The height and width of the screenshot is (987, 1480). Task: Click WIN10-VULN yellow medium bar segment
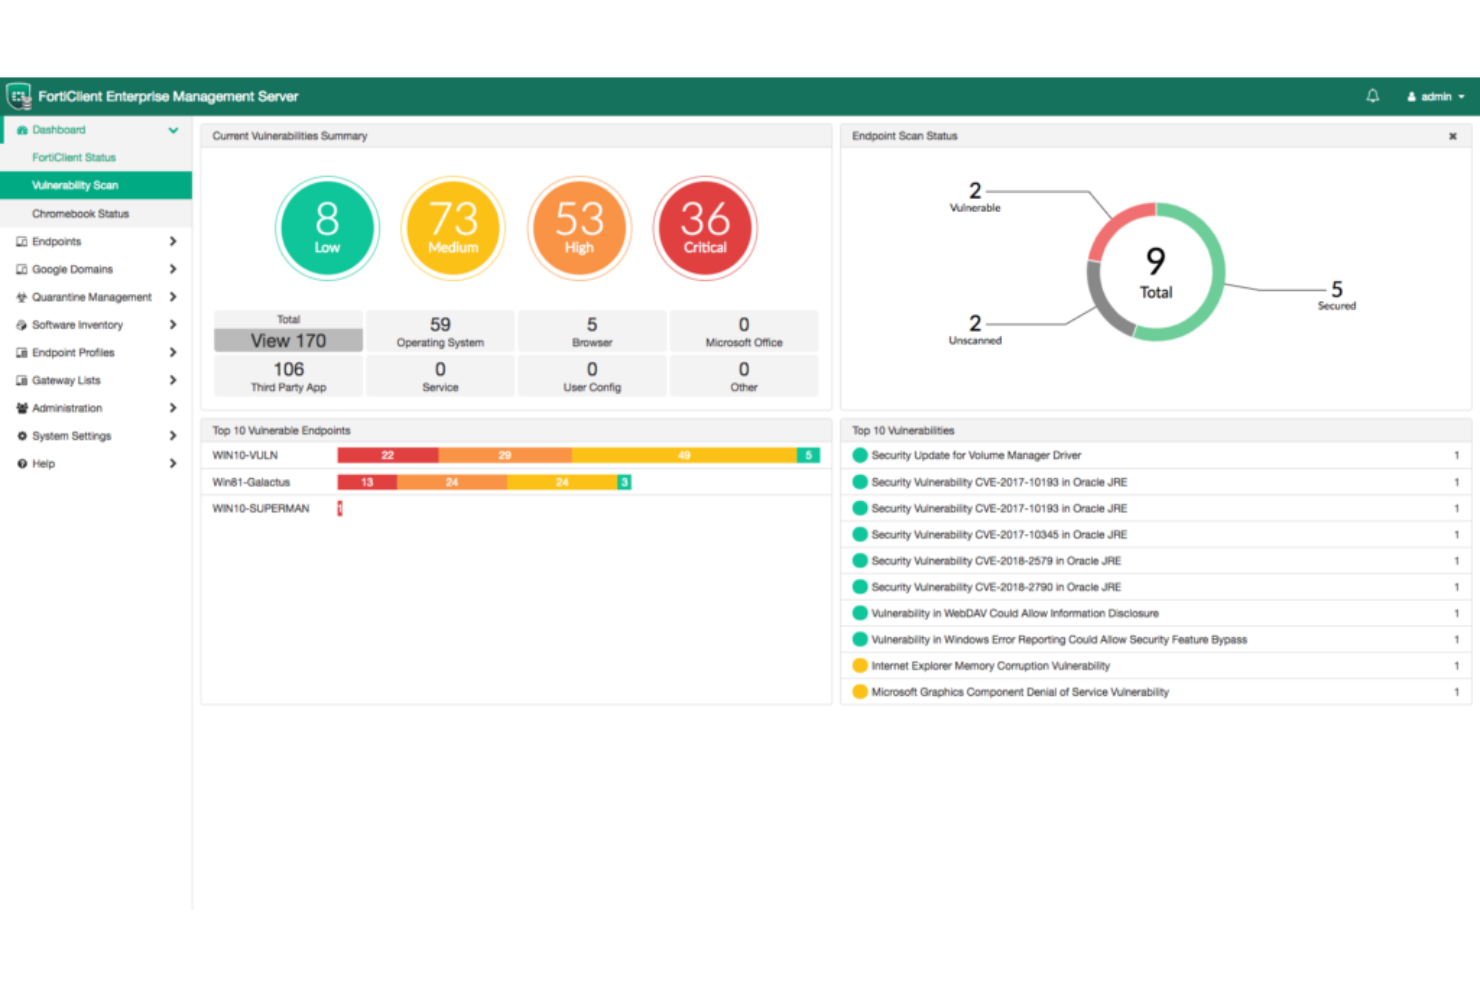click(x=684, y=455)
